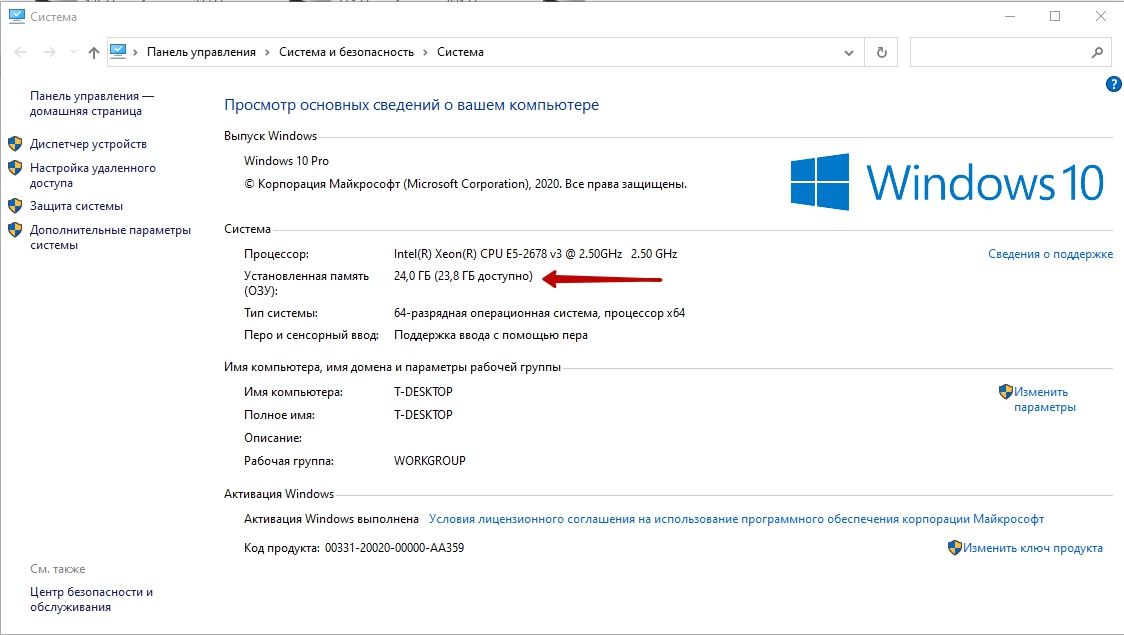Click the back navigation arrow
The image size is (1124, 635).
21,52
